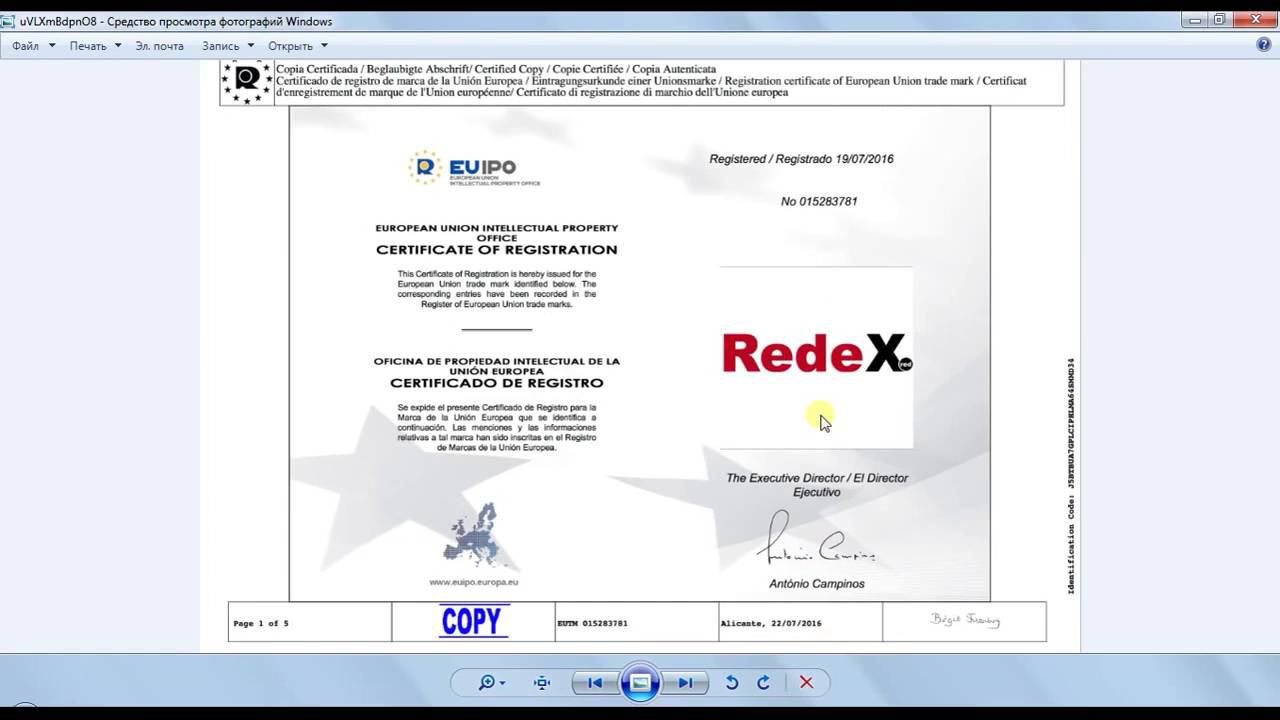Screen dimensions: 1280x720
Task: Click the heading 'CERTIFICADO DE REGISTRO'
Action: pos(497,383)
